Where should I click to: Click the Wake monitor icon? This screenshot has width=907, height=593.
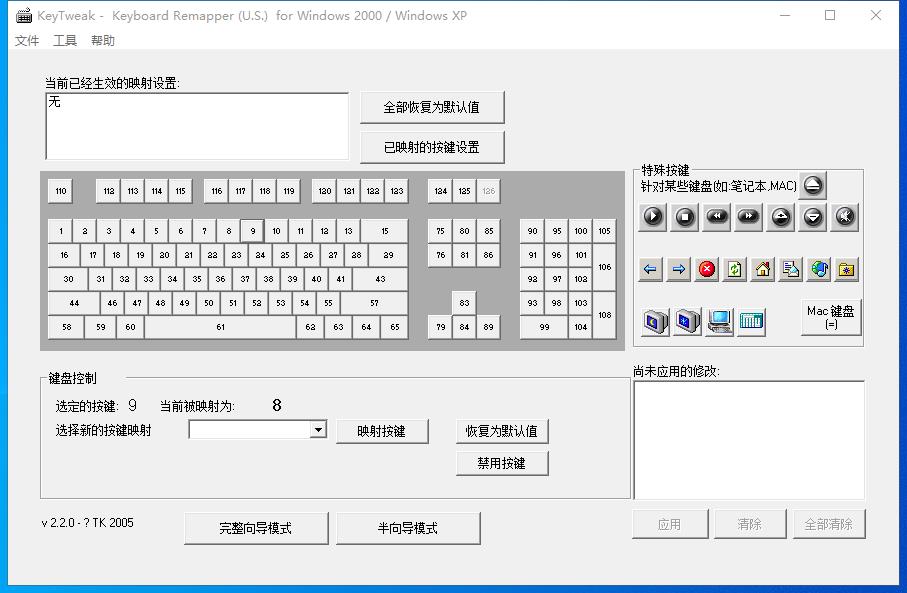(688, 321)
